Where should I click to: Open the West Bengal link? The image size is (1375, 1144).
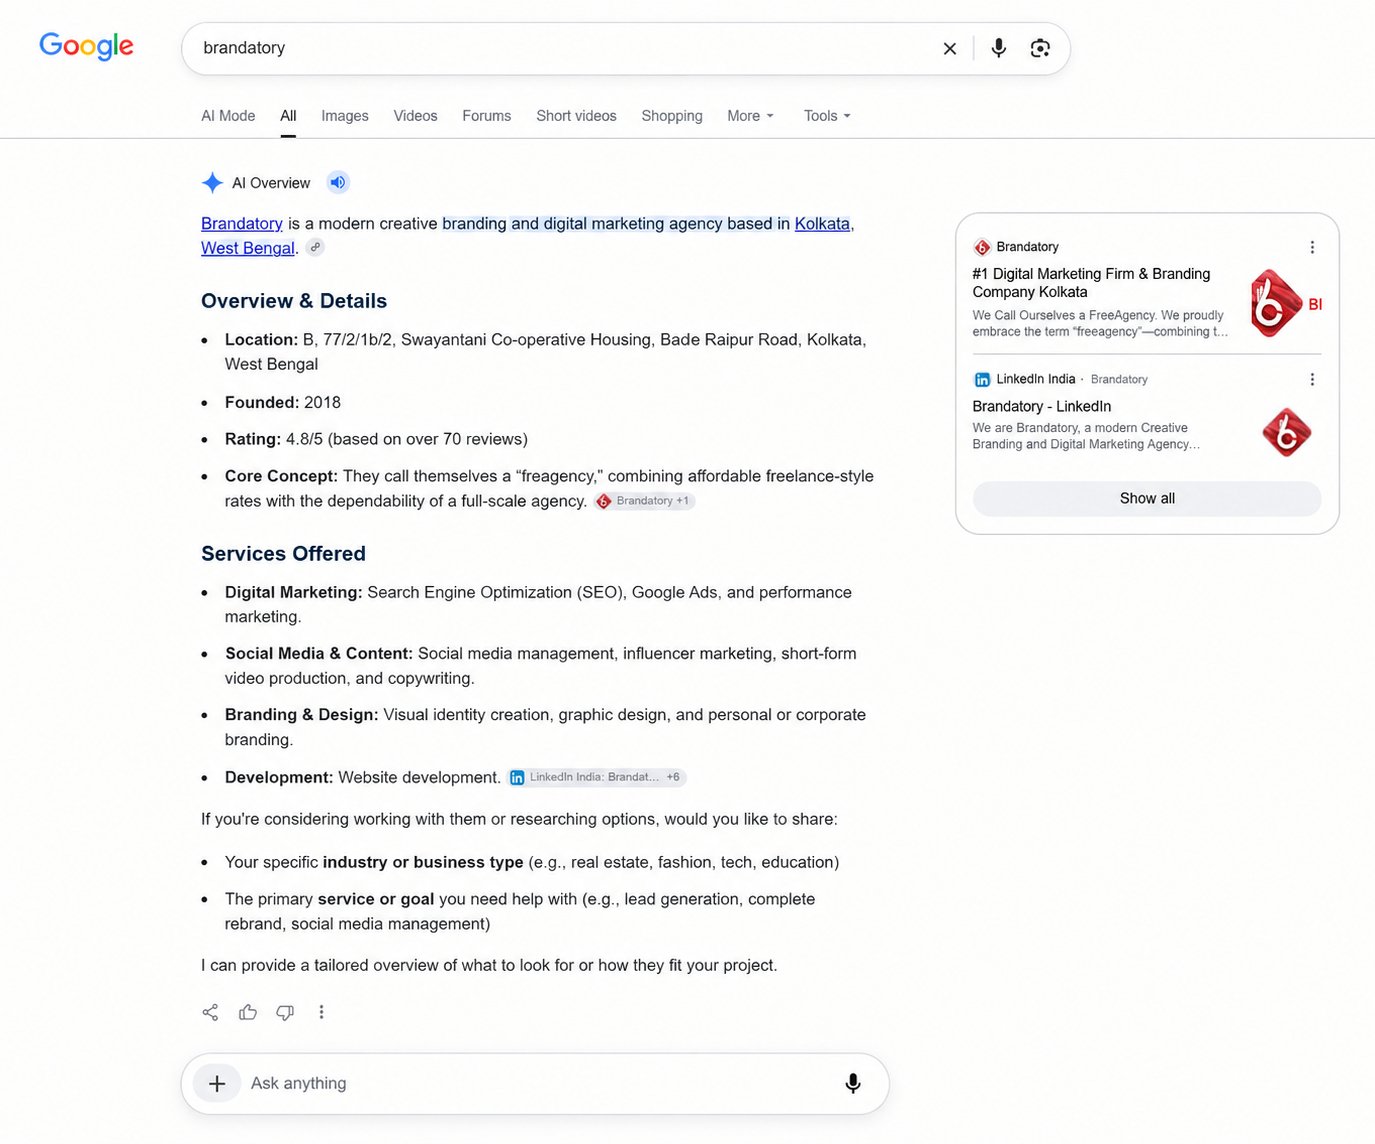click(248, 248)
